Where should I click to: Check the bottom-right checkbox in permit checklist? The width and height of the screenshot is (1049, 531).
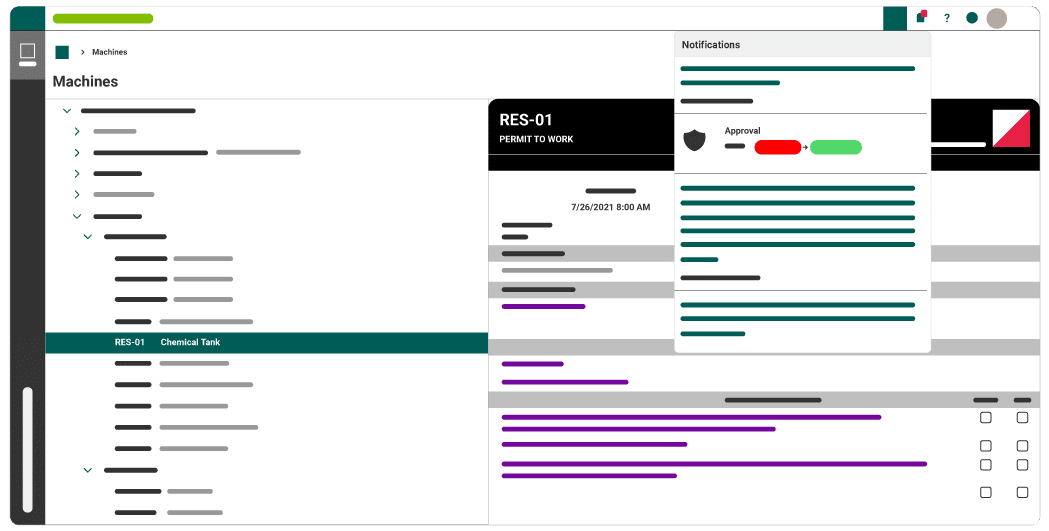[1022, 492]
